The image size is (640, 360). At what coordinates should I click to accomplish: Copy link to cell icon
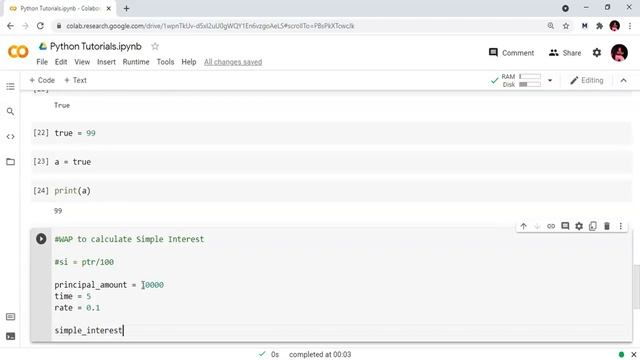point(551,226)
